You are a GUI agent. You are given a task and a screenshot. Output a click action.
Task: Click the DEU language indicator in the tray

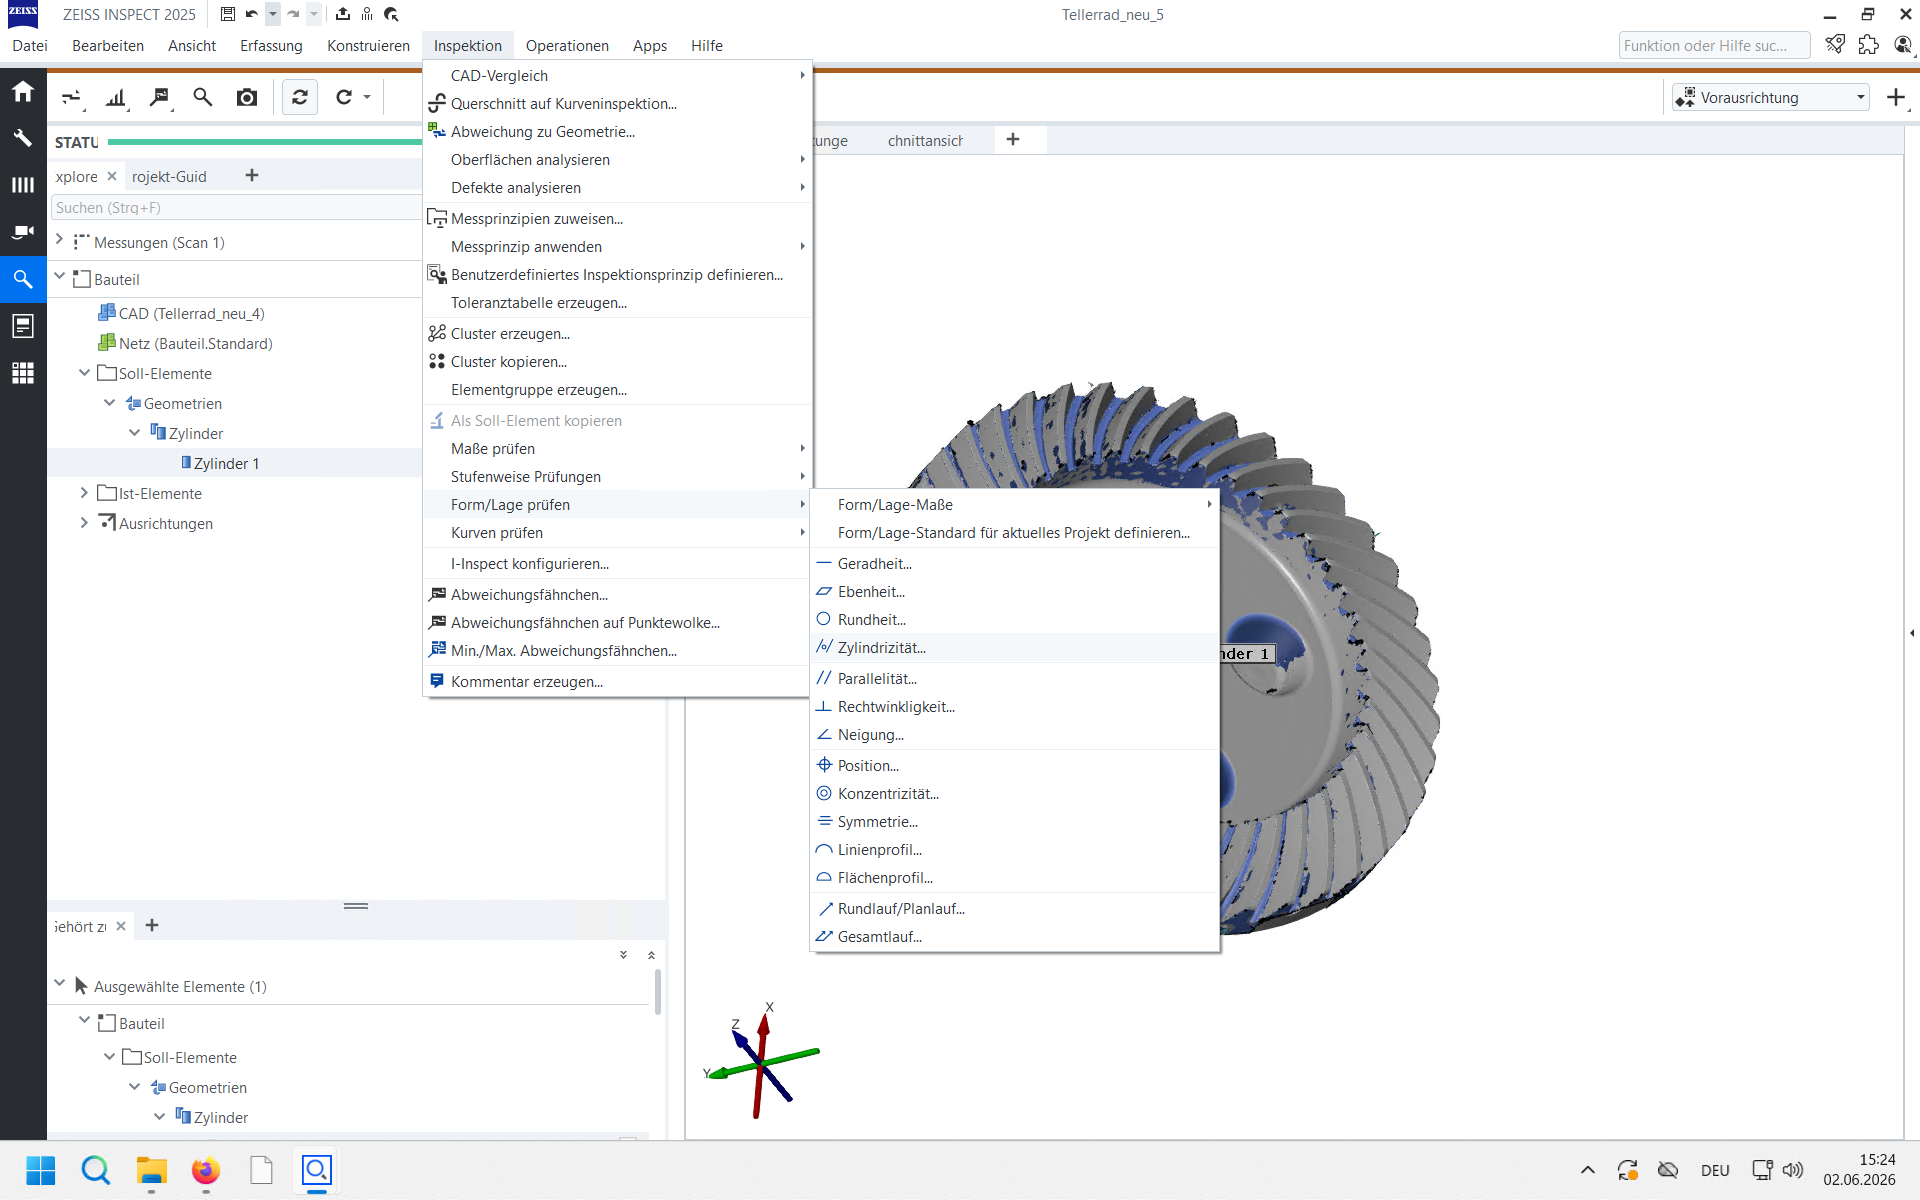(1715, 1170)
